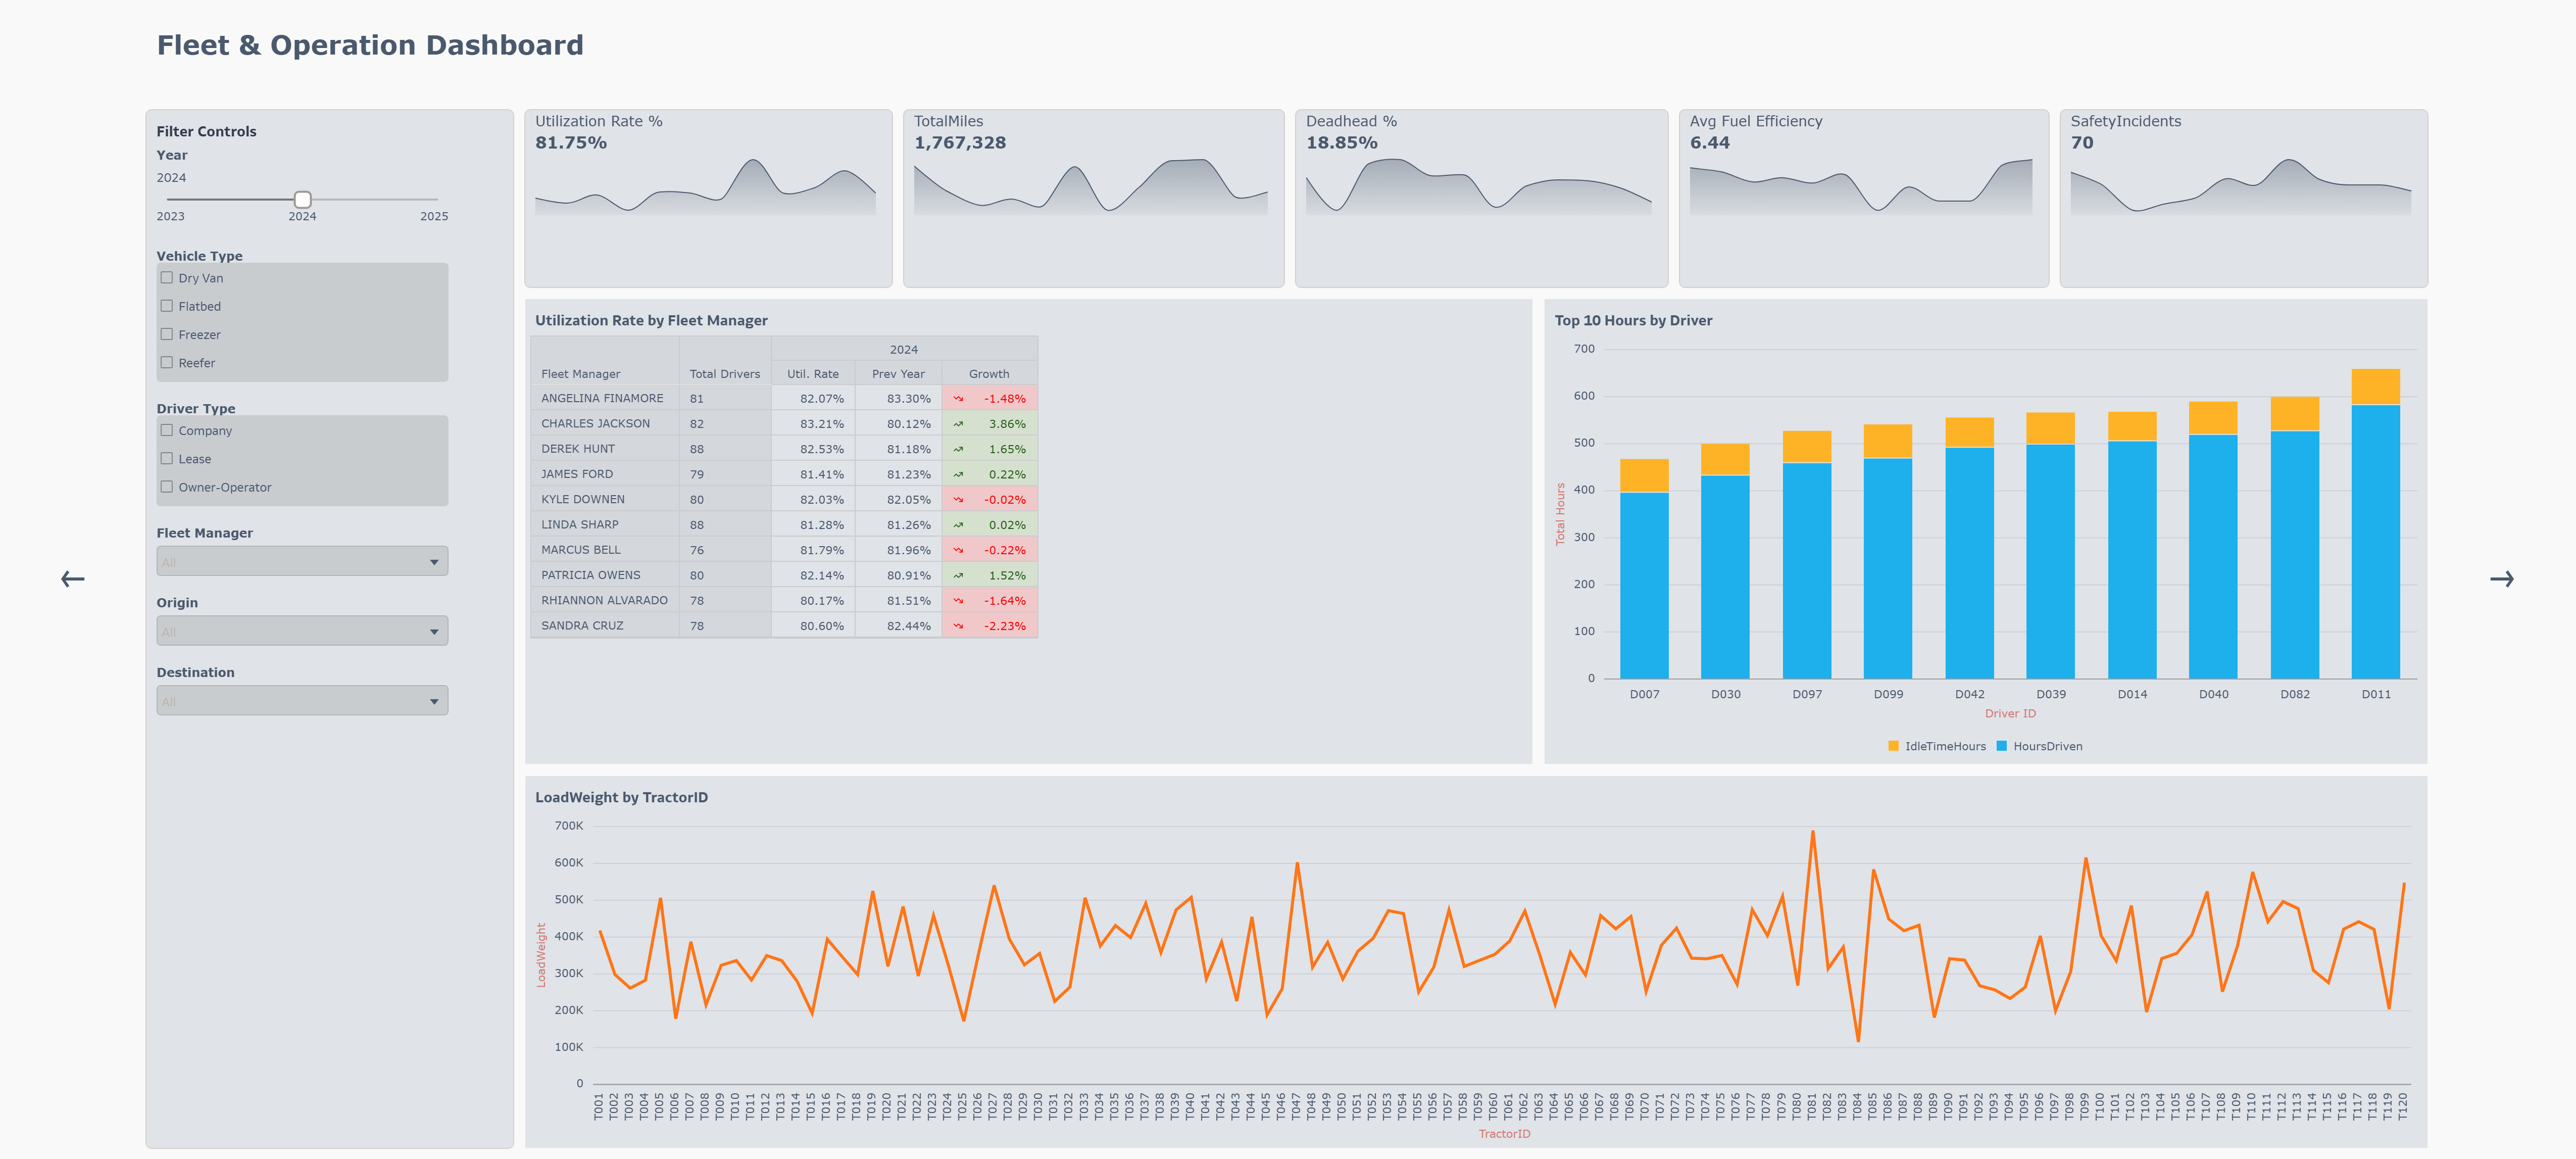Click the 83.30% previous year value
This screenshot has height=1159, width=2576.
(908, 399)
